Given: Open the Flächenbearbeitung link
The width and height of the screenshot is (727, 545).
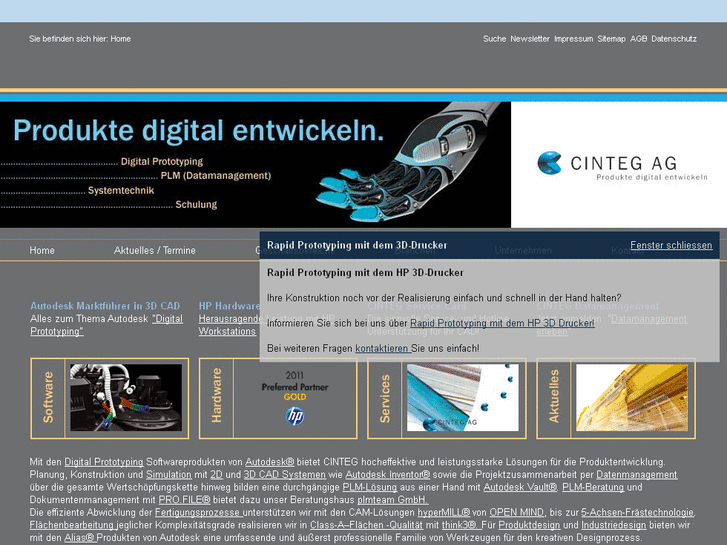Looking at the screenshot, I should coord(72,525).
